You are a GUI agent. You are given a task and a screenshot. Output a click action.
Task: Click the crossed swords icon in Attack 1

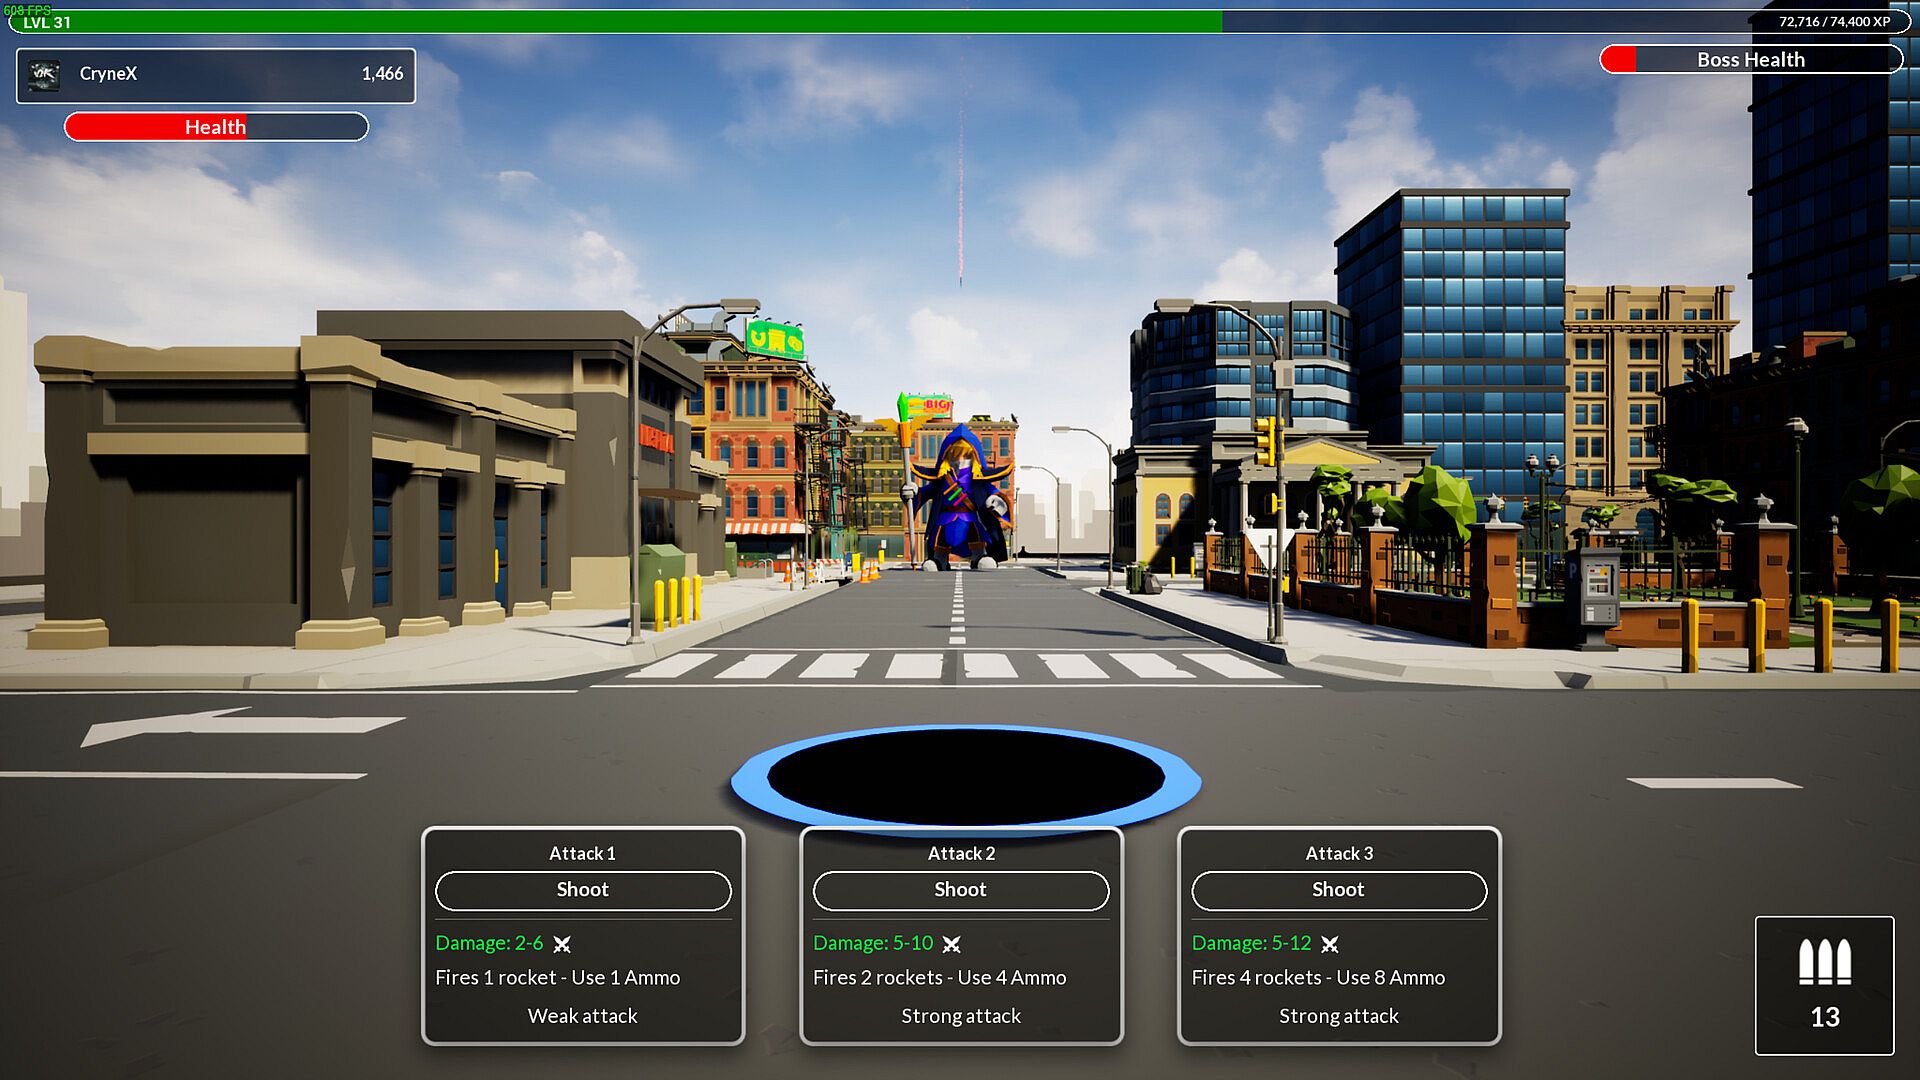tap(562, 944)
